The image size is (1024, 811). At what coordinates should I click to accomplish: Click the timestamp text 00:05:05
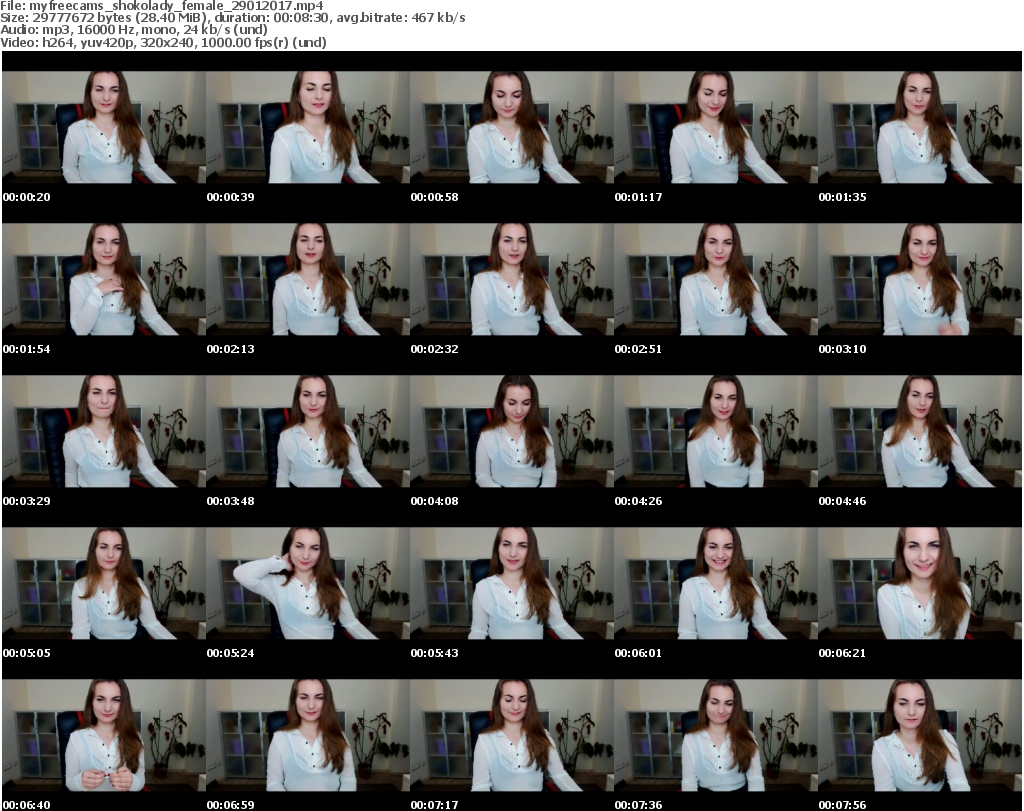pos(27,653)
